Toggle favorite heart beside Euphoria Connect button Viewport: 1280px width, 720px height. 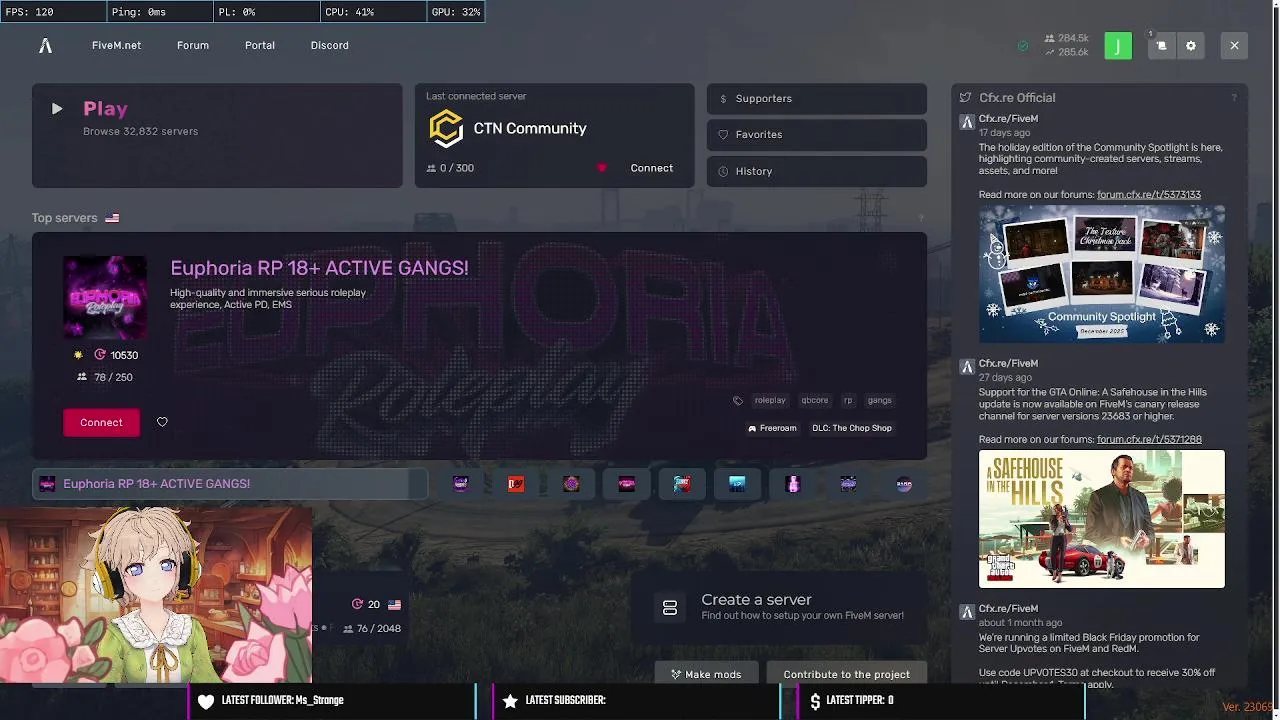(x=162, y=422)
